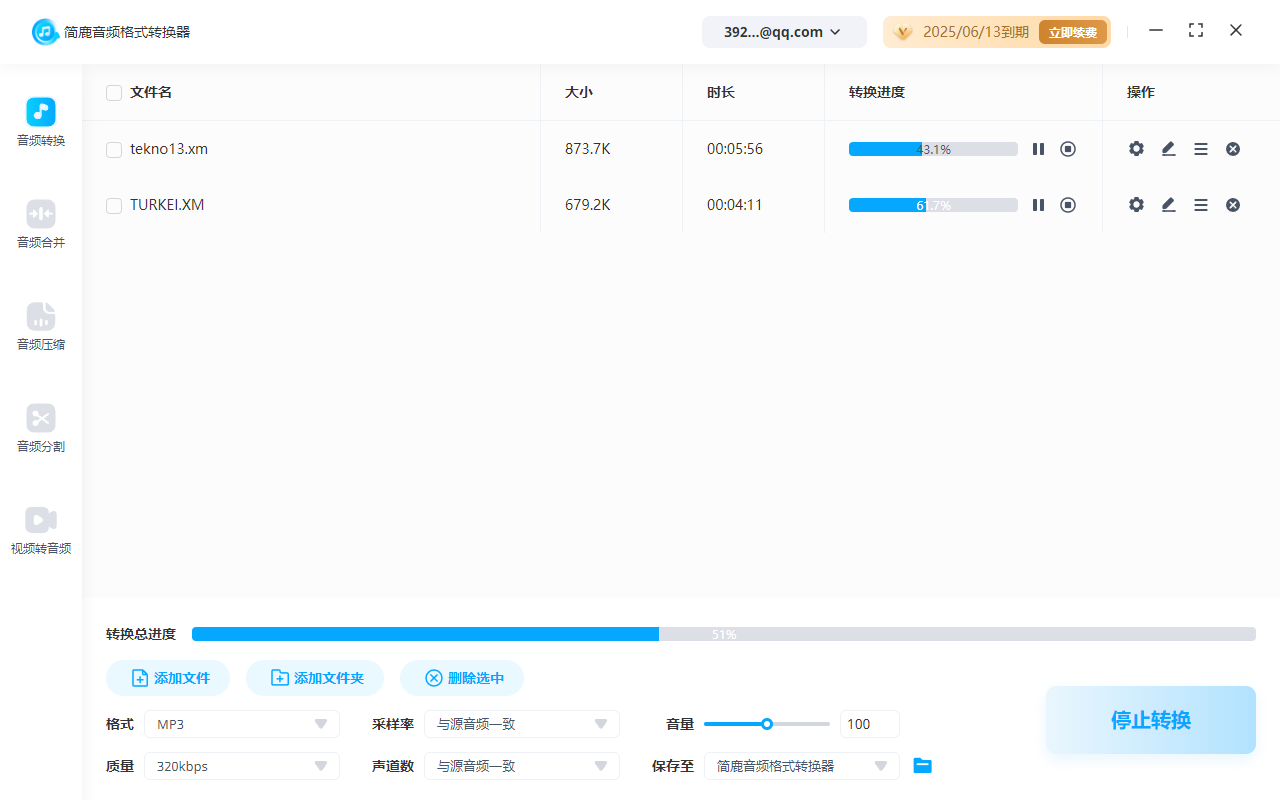This screenshot has height=800, width=1280.
Task: Pause conversion of tekno13.xm
Action: tap(1038, 149)
